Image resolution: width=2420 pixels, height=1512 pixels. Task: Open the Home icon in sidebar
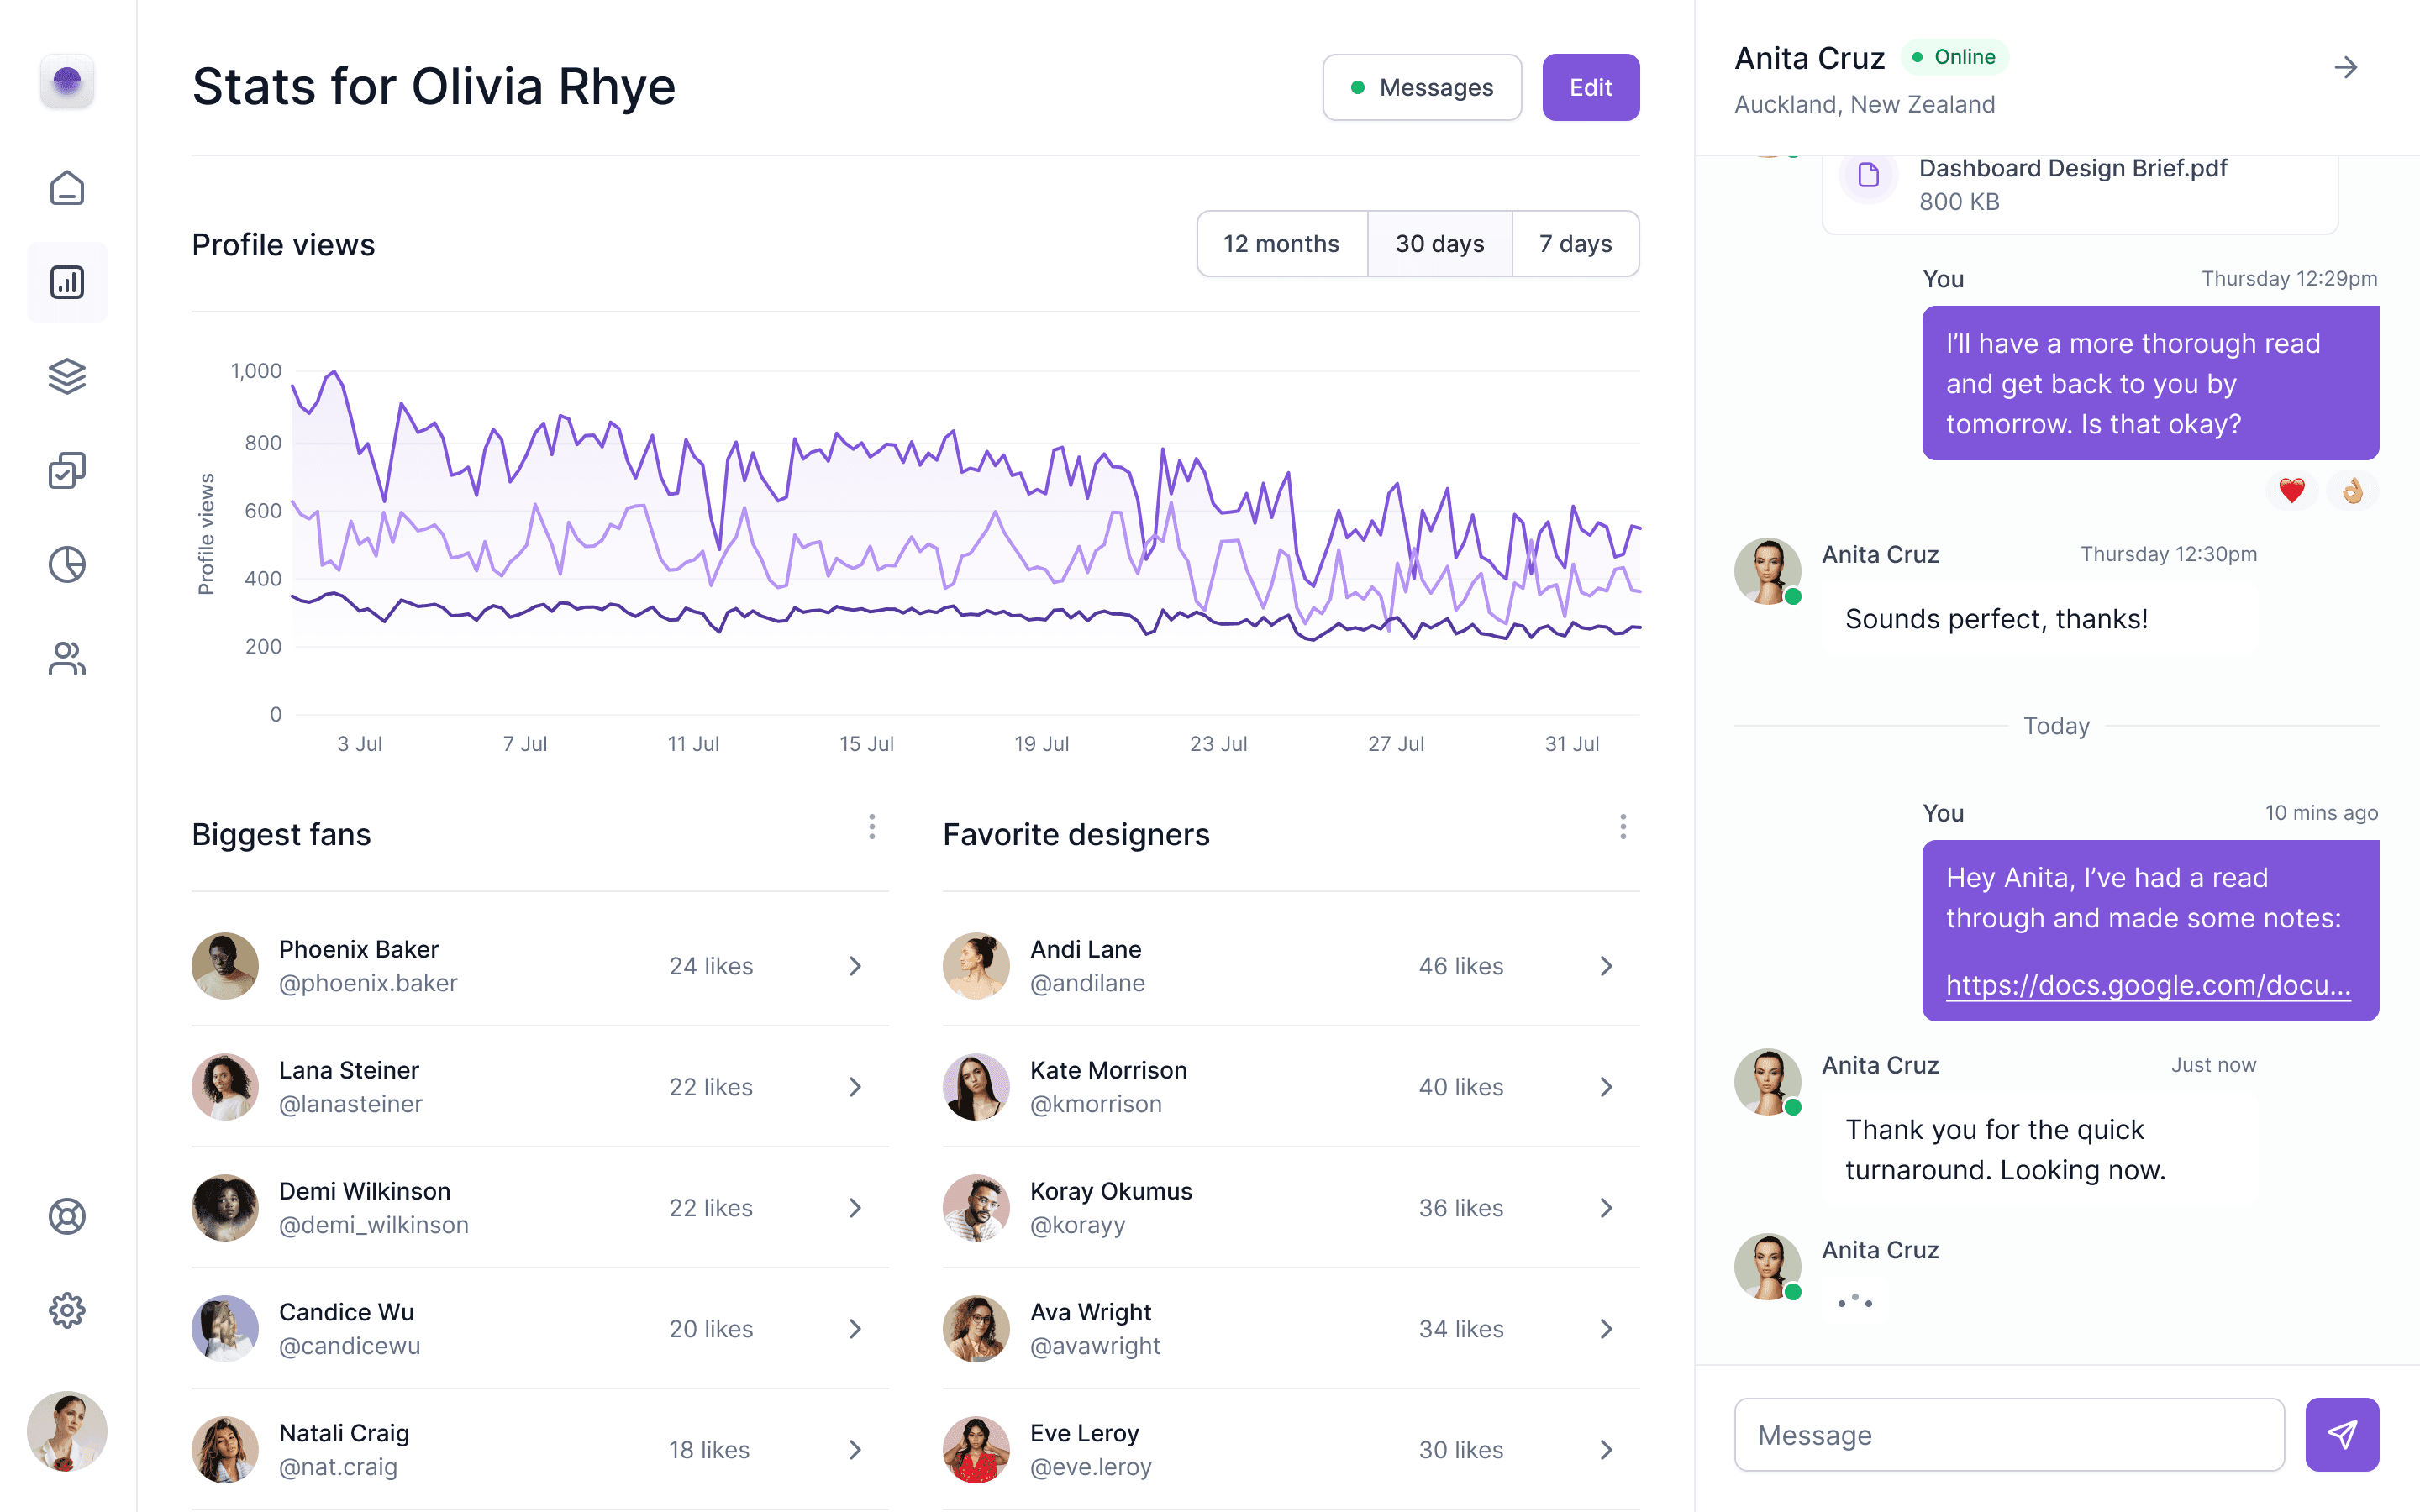(x=67, y=188)
